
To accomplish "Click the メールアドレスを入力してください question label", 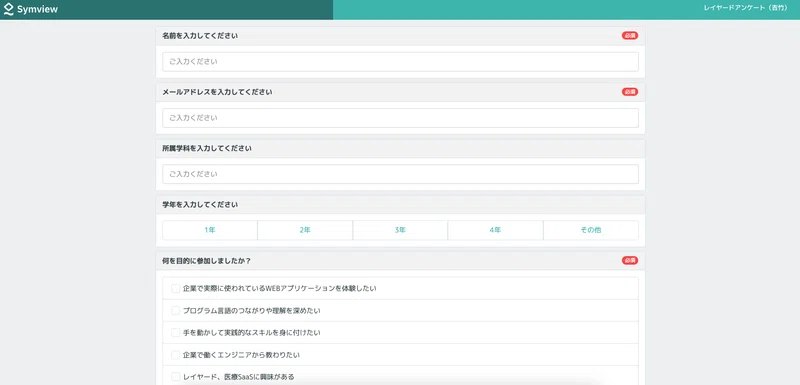I will tap(217, 92).
